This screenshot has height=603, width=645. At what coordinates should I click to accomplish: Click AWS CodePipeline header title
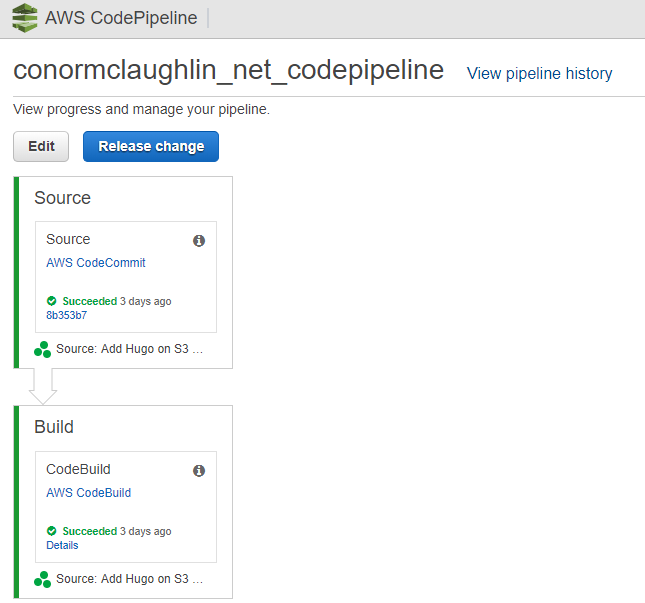click(x=121, y=18)
